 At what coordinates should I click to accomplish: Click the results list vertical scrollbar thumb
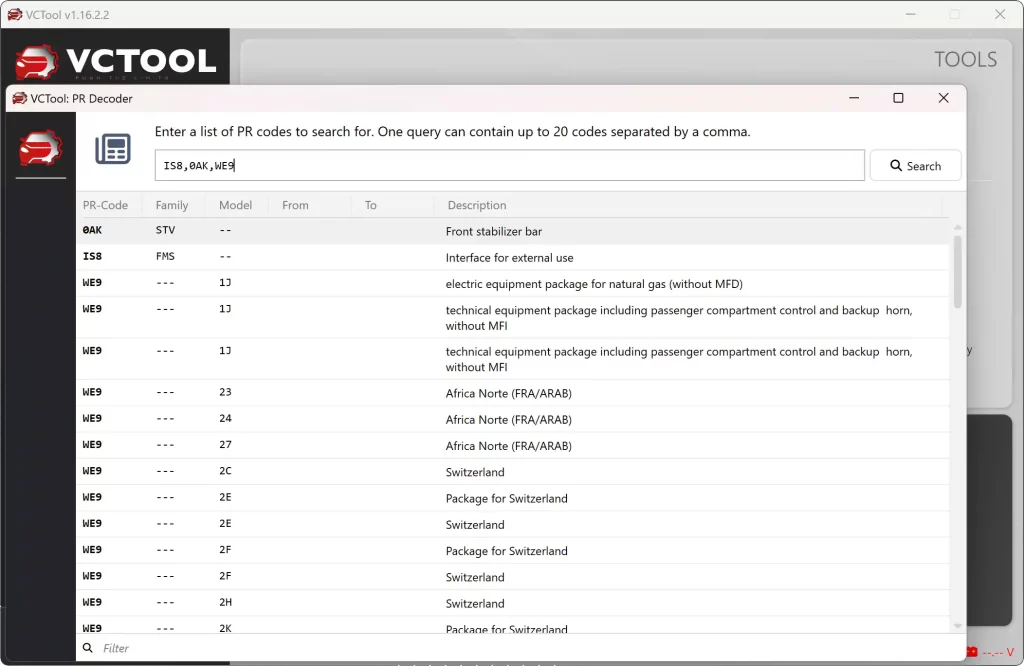pos(957,272)
